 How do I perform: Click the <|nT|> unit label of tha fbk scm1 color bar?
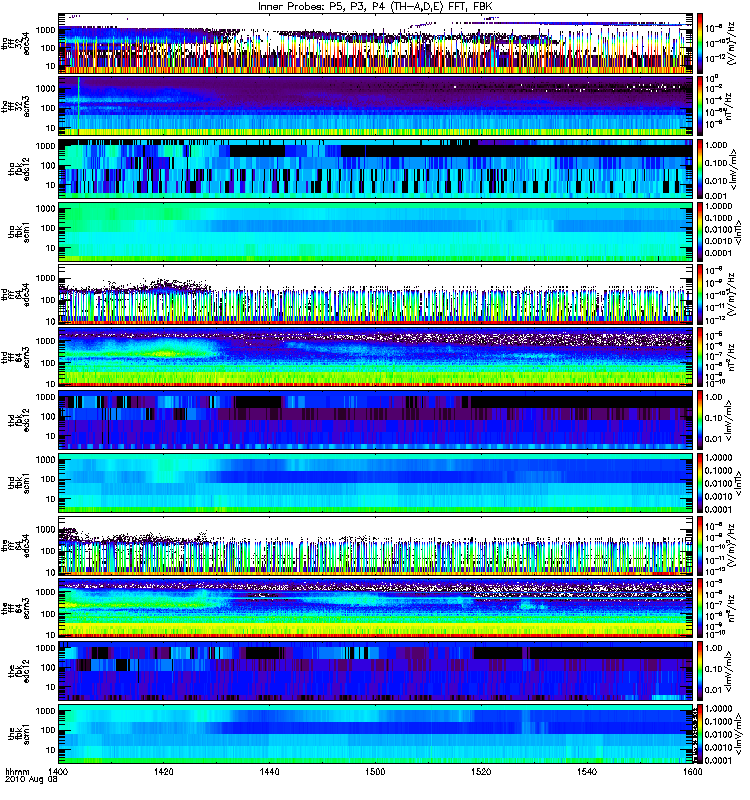(737, 232)
